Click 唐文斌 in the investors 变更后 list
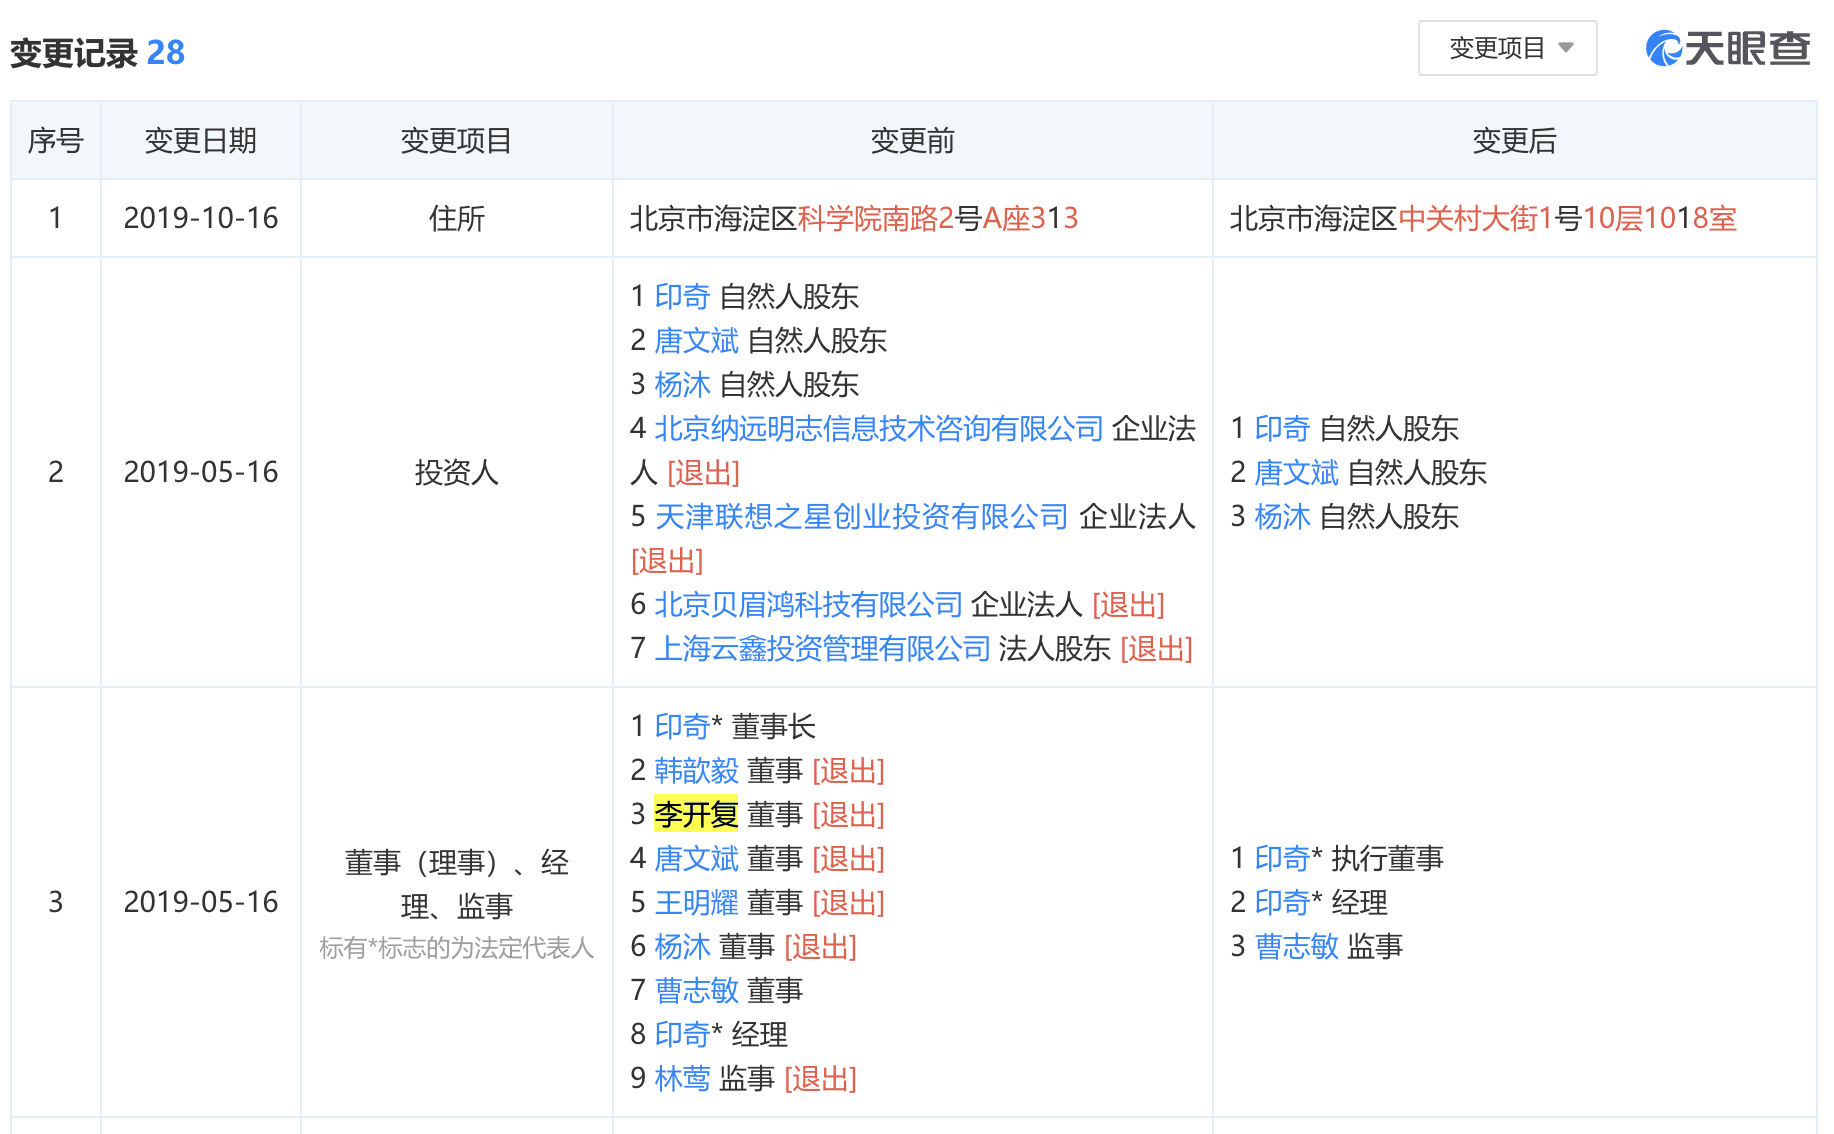The image size is (1834, 1134). [x=1296, y=472]
